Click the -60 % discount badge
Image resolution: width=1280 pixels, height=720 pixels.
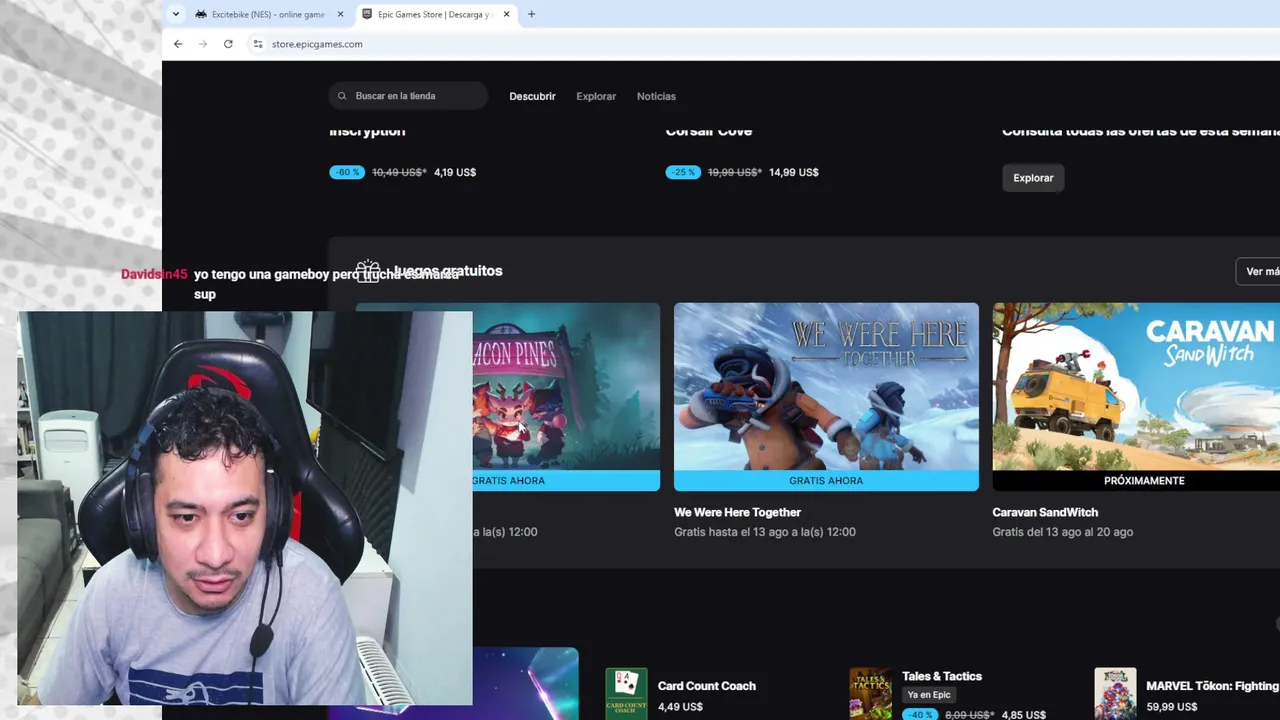pos(347,172)
